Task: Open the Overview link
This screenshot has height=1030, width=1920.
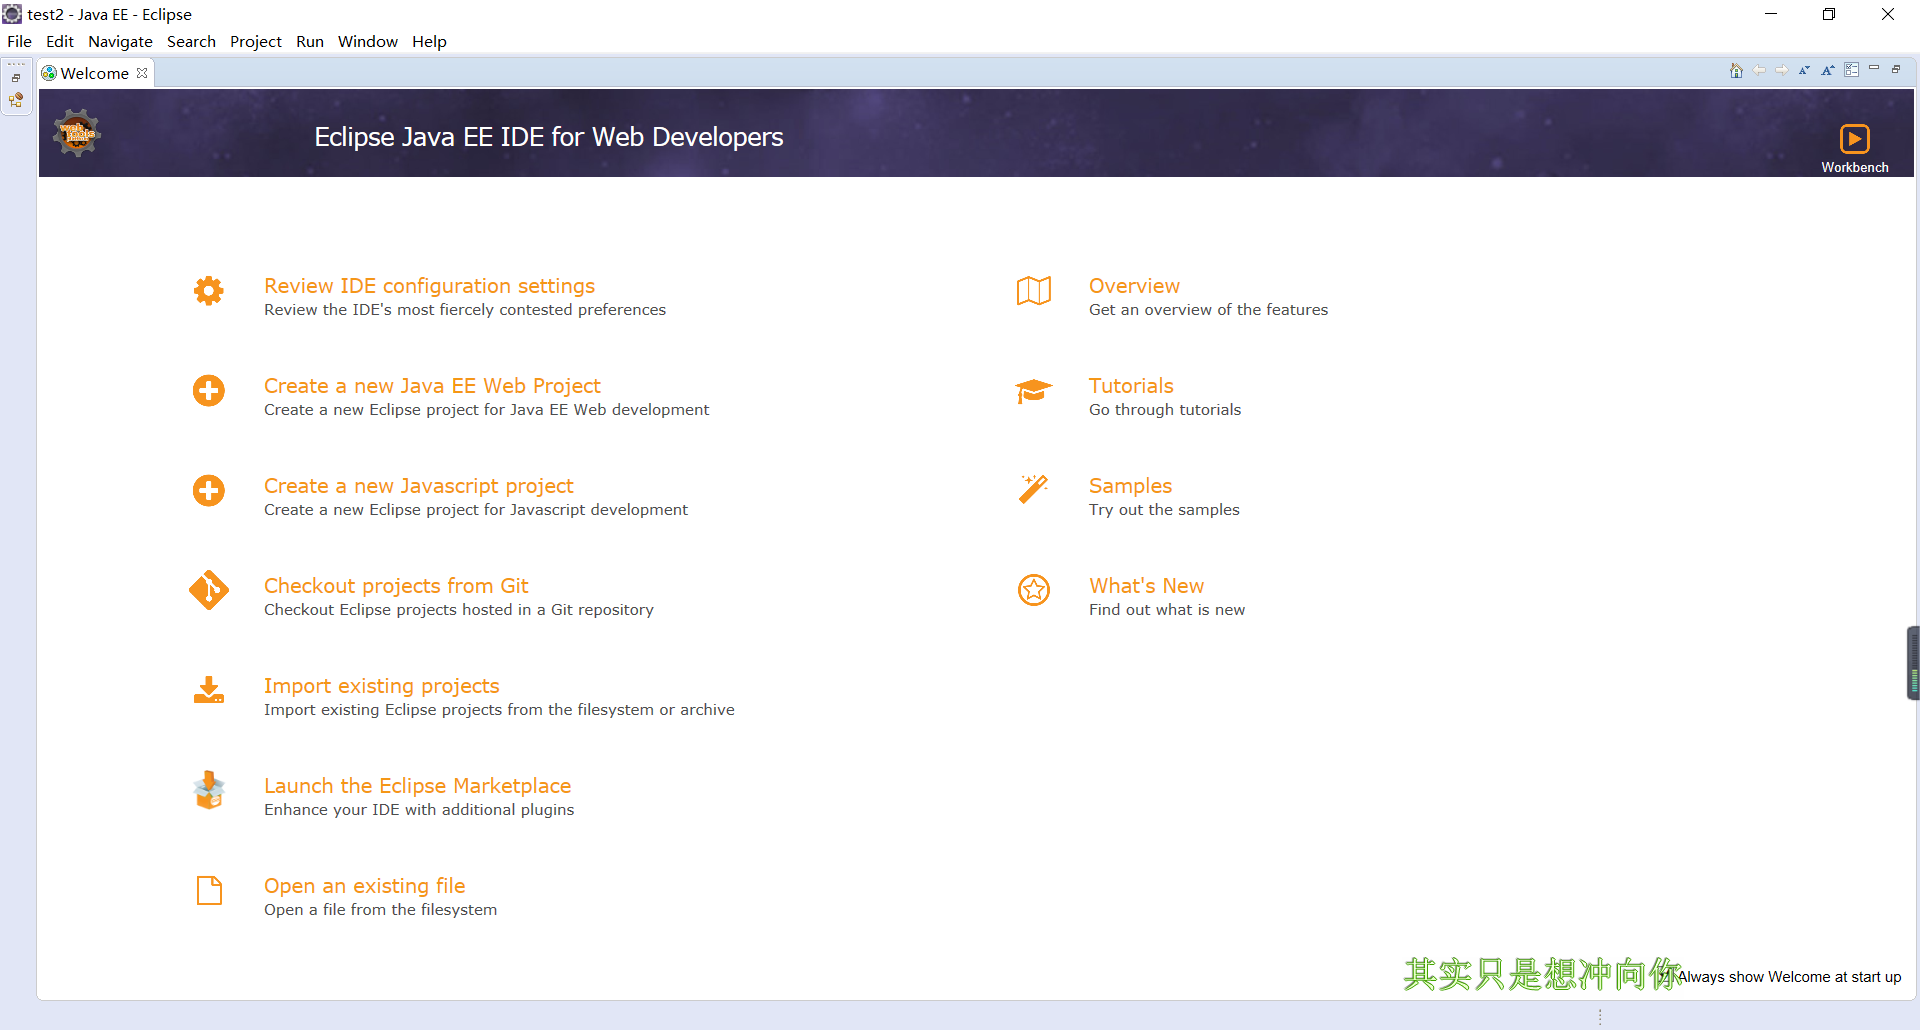Action: tap(1134, 286)
